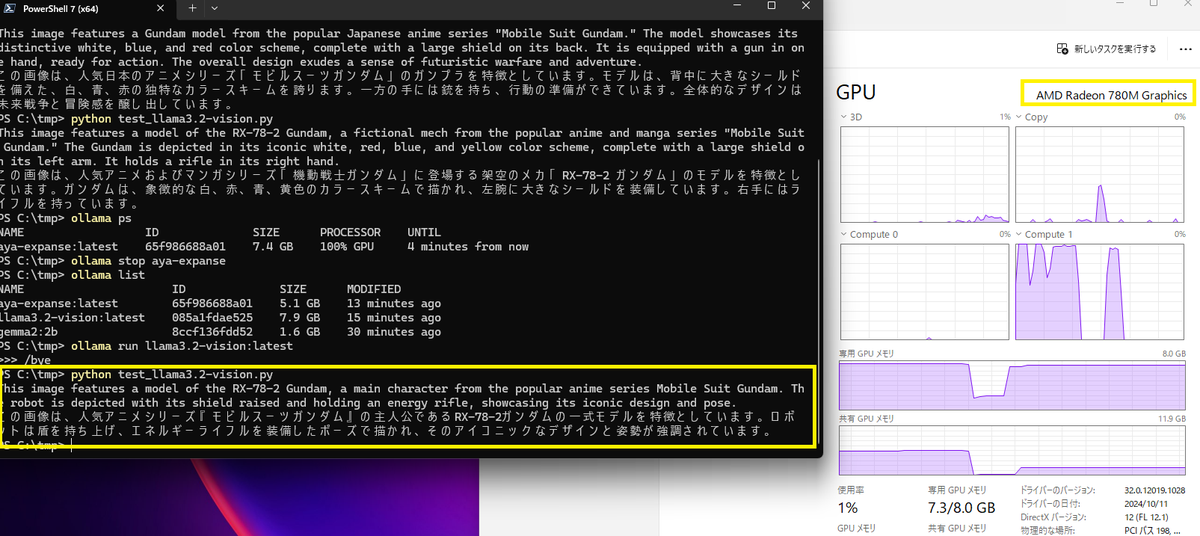
Task: Click the Compute 0 utilization graph
Action: pyautogui.click(x=926, y=291)
